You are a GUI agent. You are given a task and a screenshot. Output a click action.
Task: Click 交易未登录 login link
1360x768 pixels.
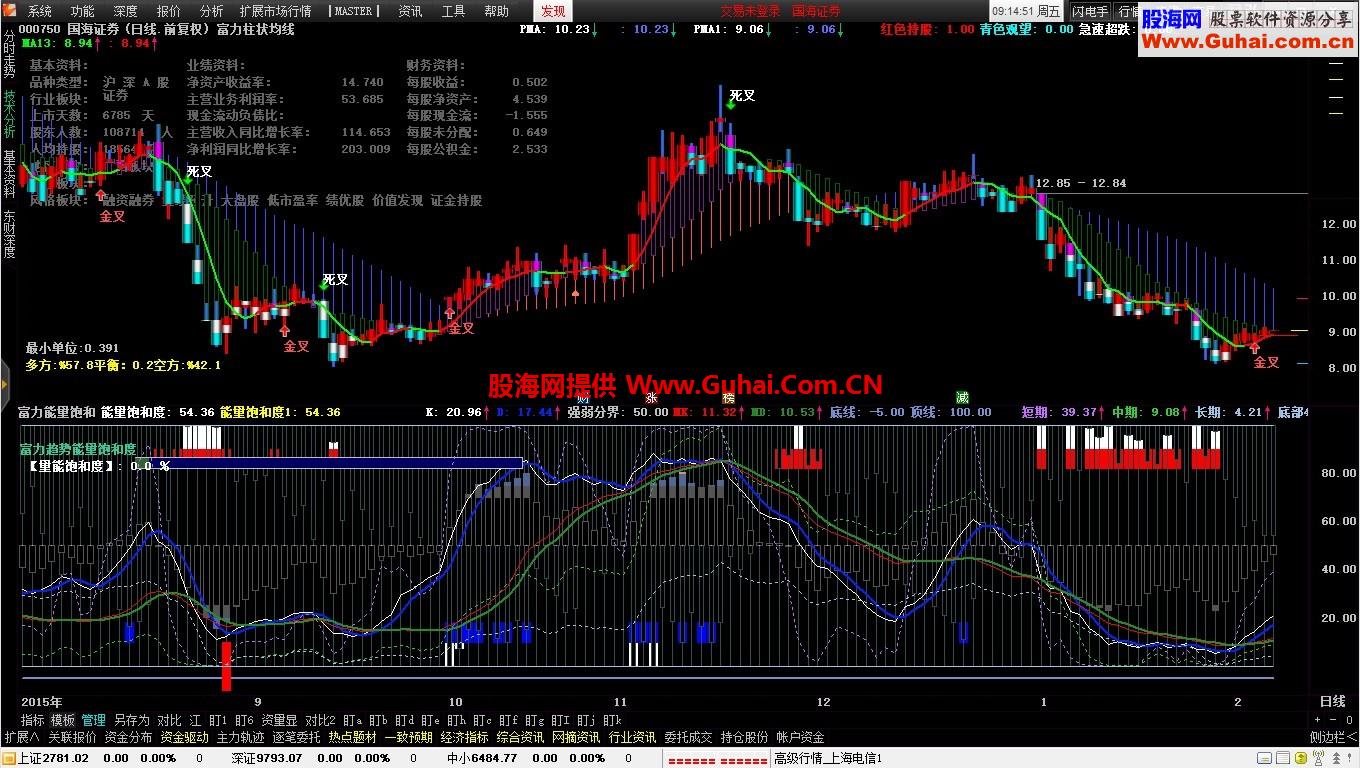click(750, 11)
